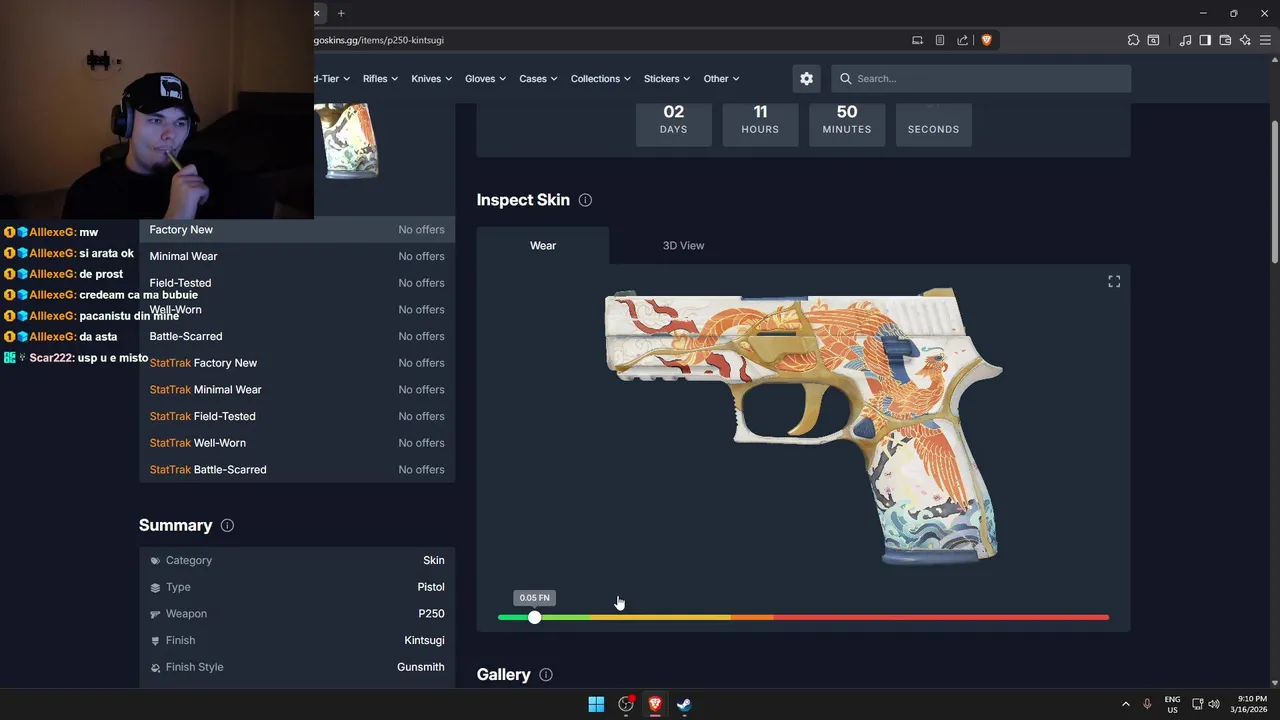Click the Brave browser taskbar icon

point(655,704)
